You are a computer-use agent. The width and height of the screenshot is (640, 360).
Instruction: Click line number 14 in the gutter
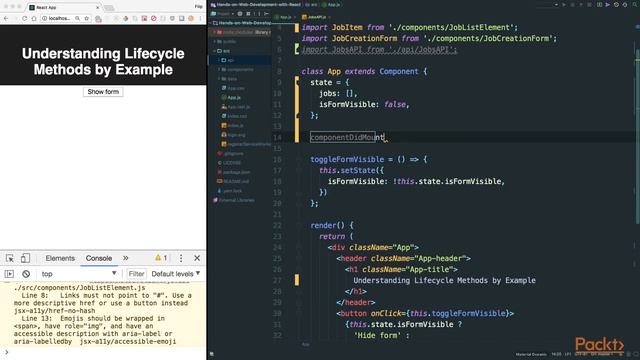[278, 138]
